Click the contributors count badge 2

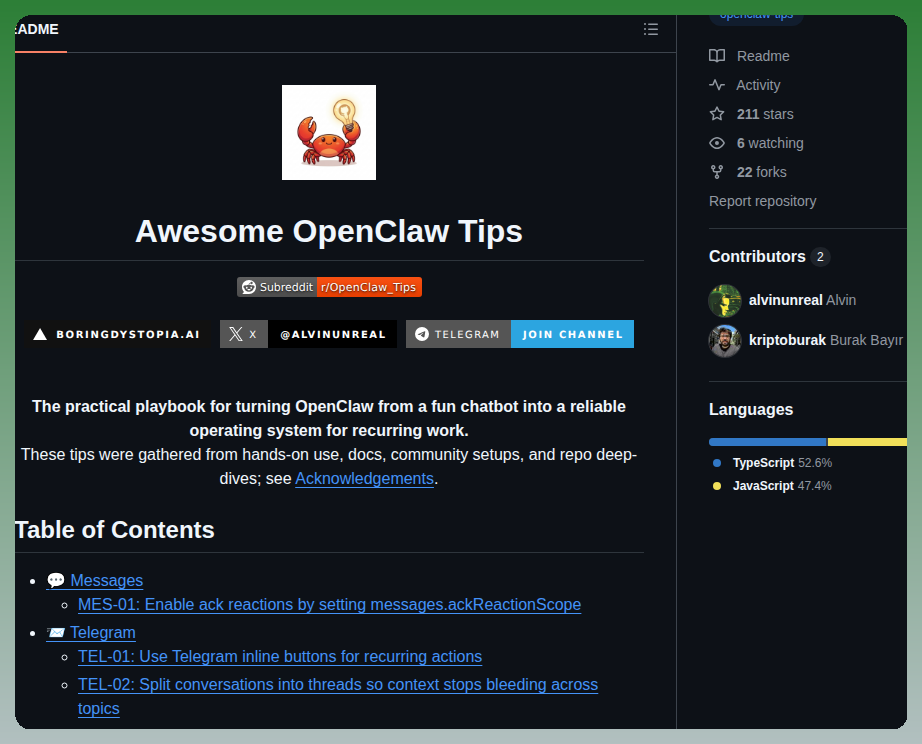click(x=820, y=256)
